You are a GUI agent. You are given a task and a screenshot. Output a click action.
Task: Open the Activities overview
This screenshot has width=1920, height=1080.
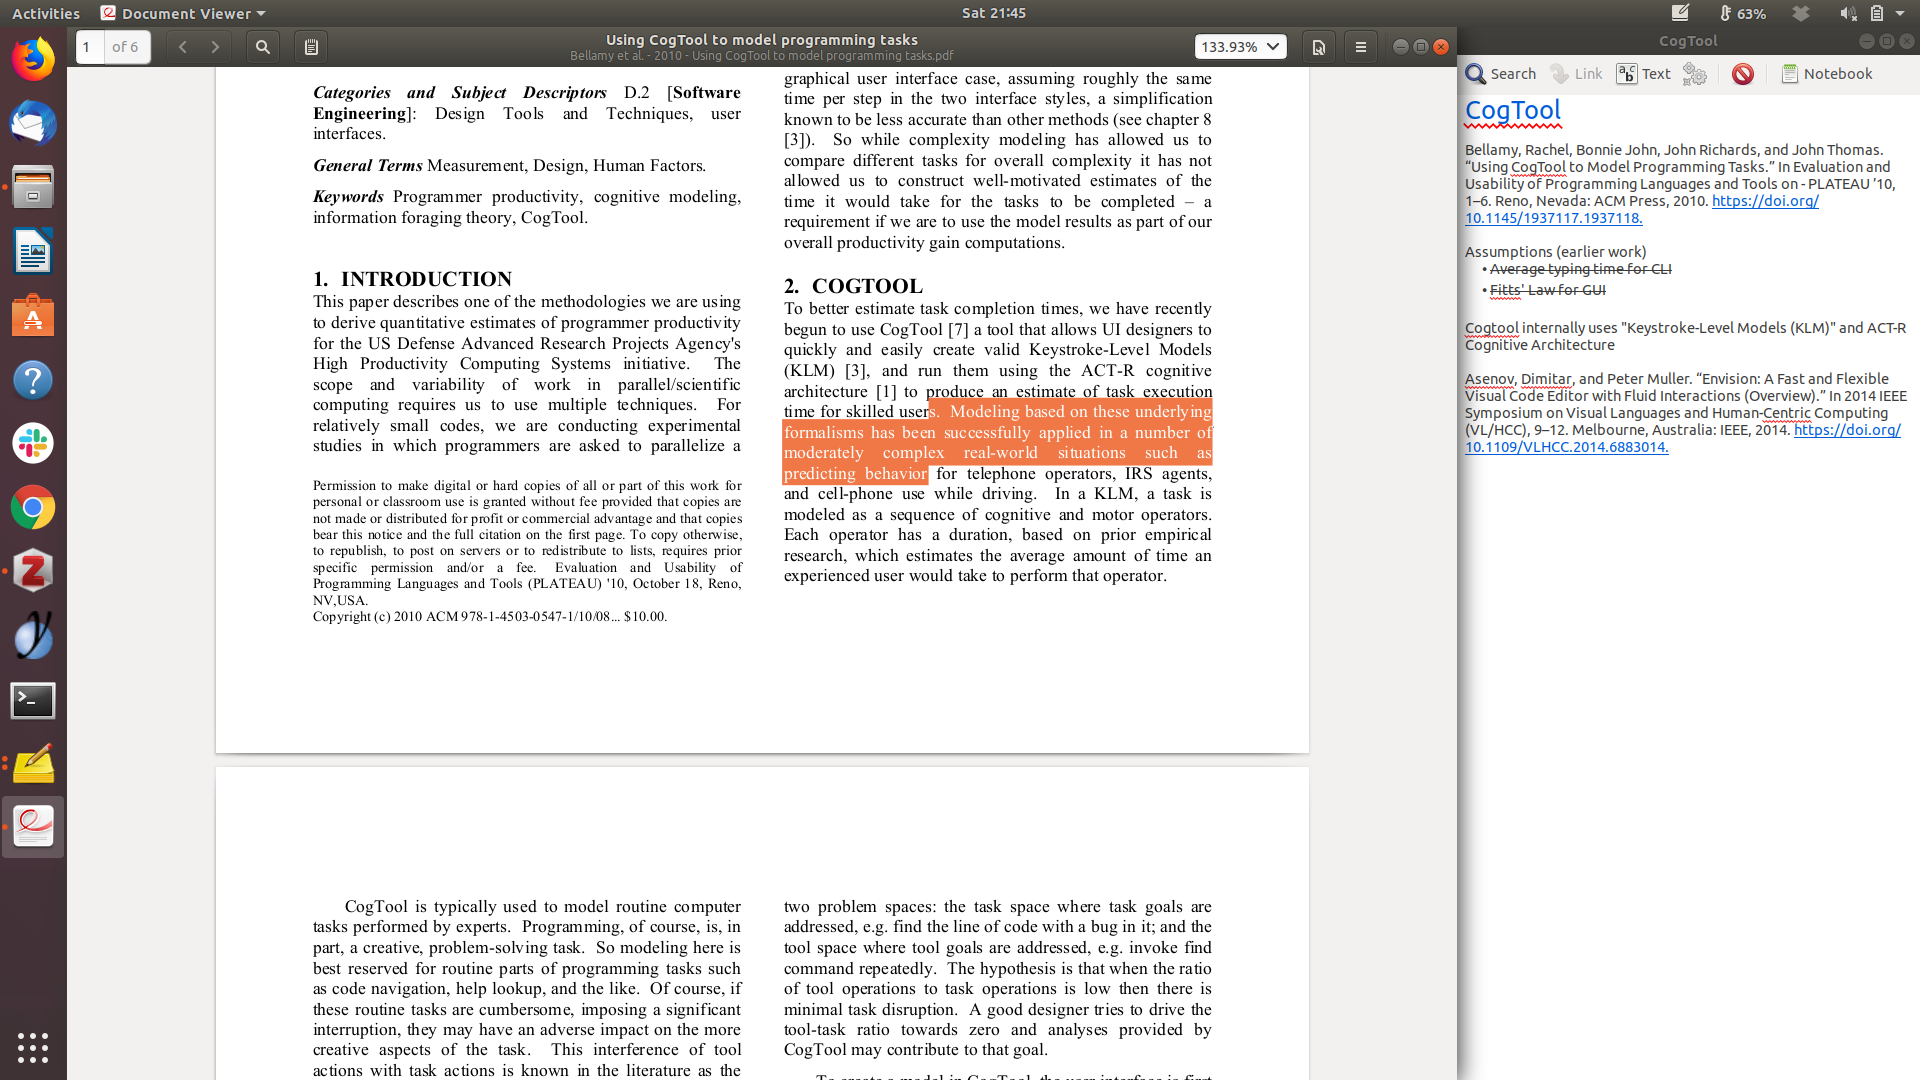click(46, 13)
